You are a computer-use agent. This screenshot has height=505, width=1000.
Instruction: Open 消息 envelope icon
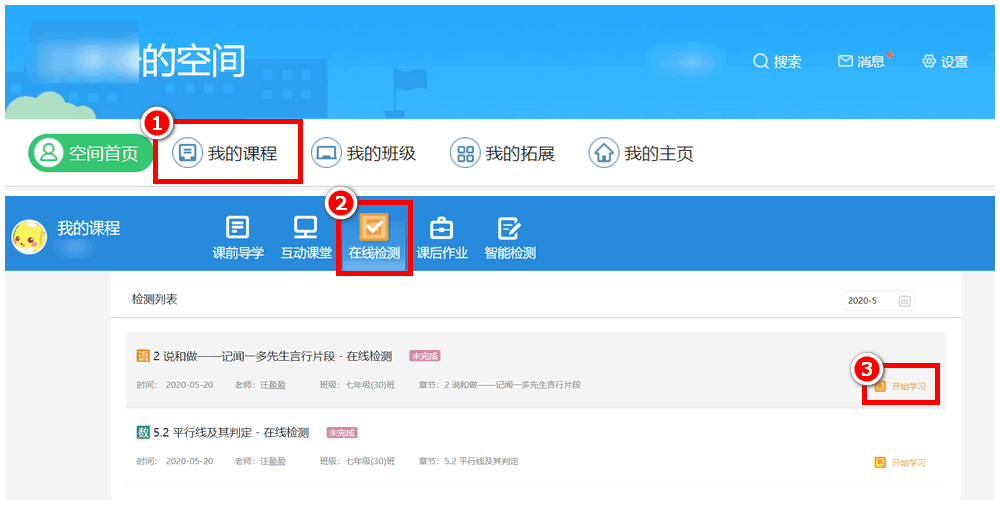(x=845, y=61)
